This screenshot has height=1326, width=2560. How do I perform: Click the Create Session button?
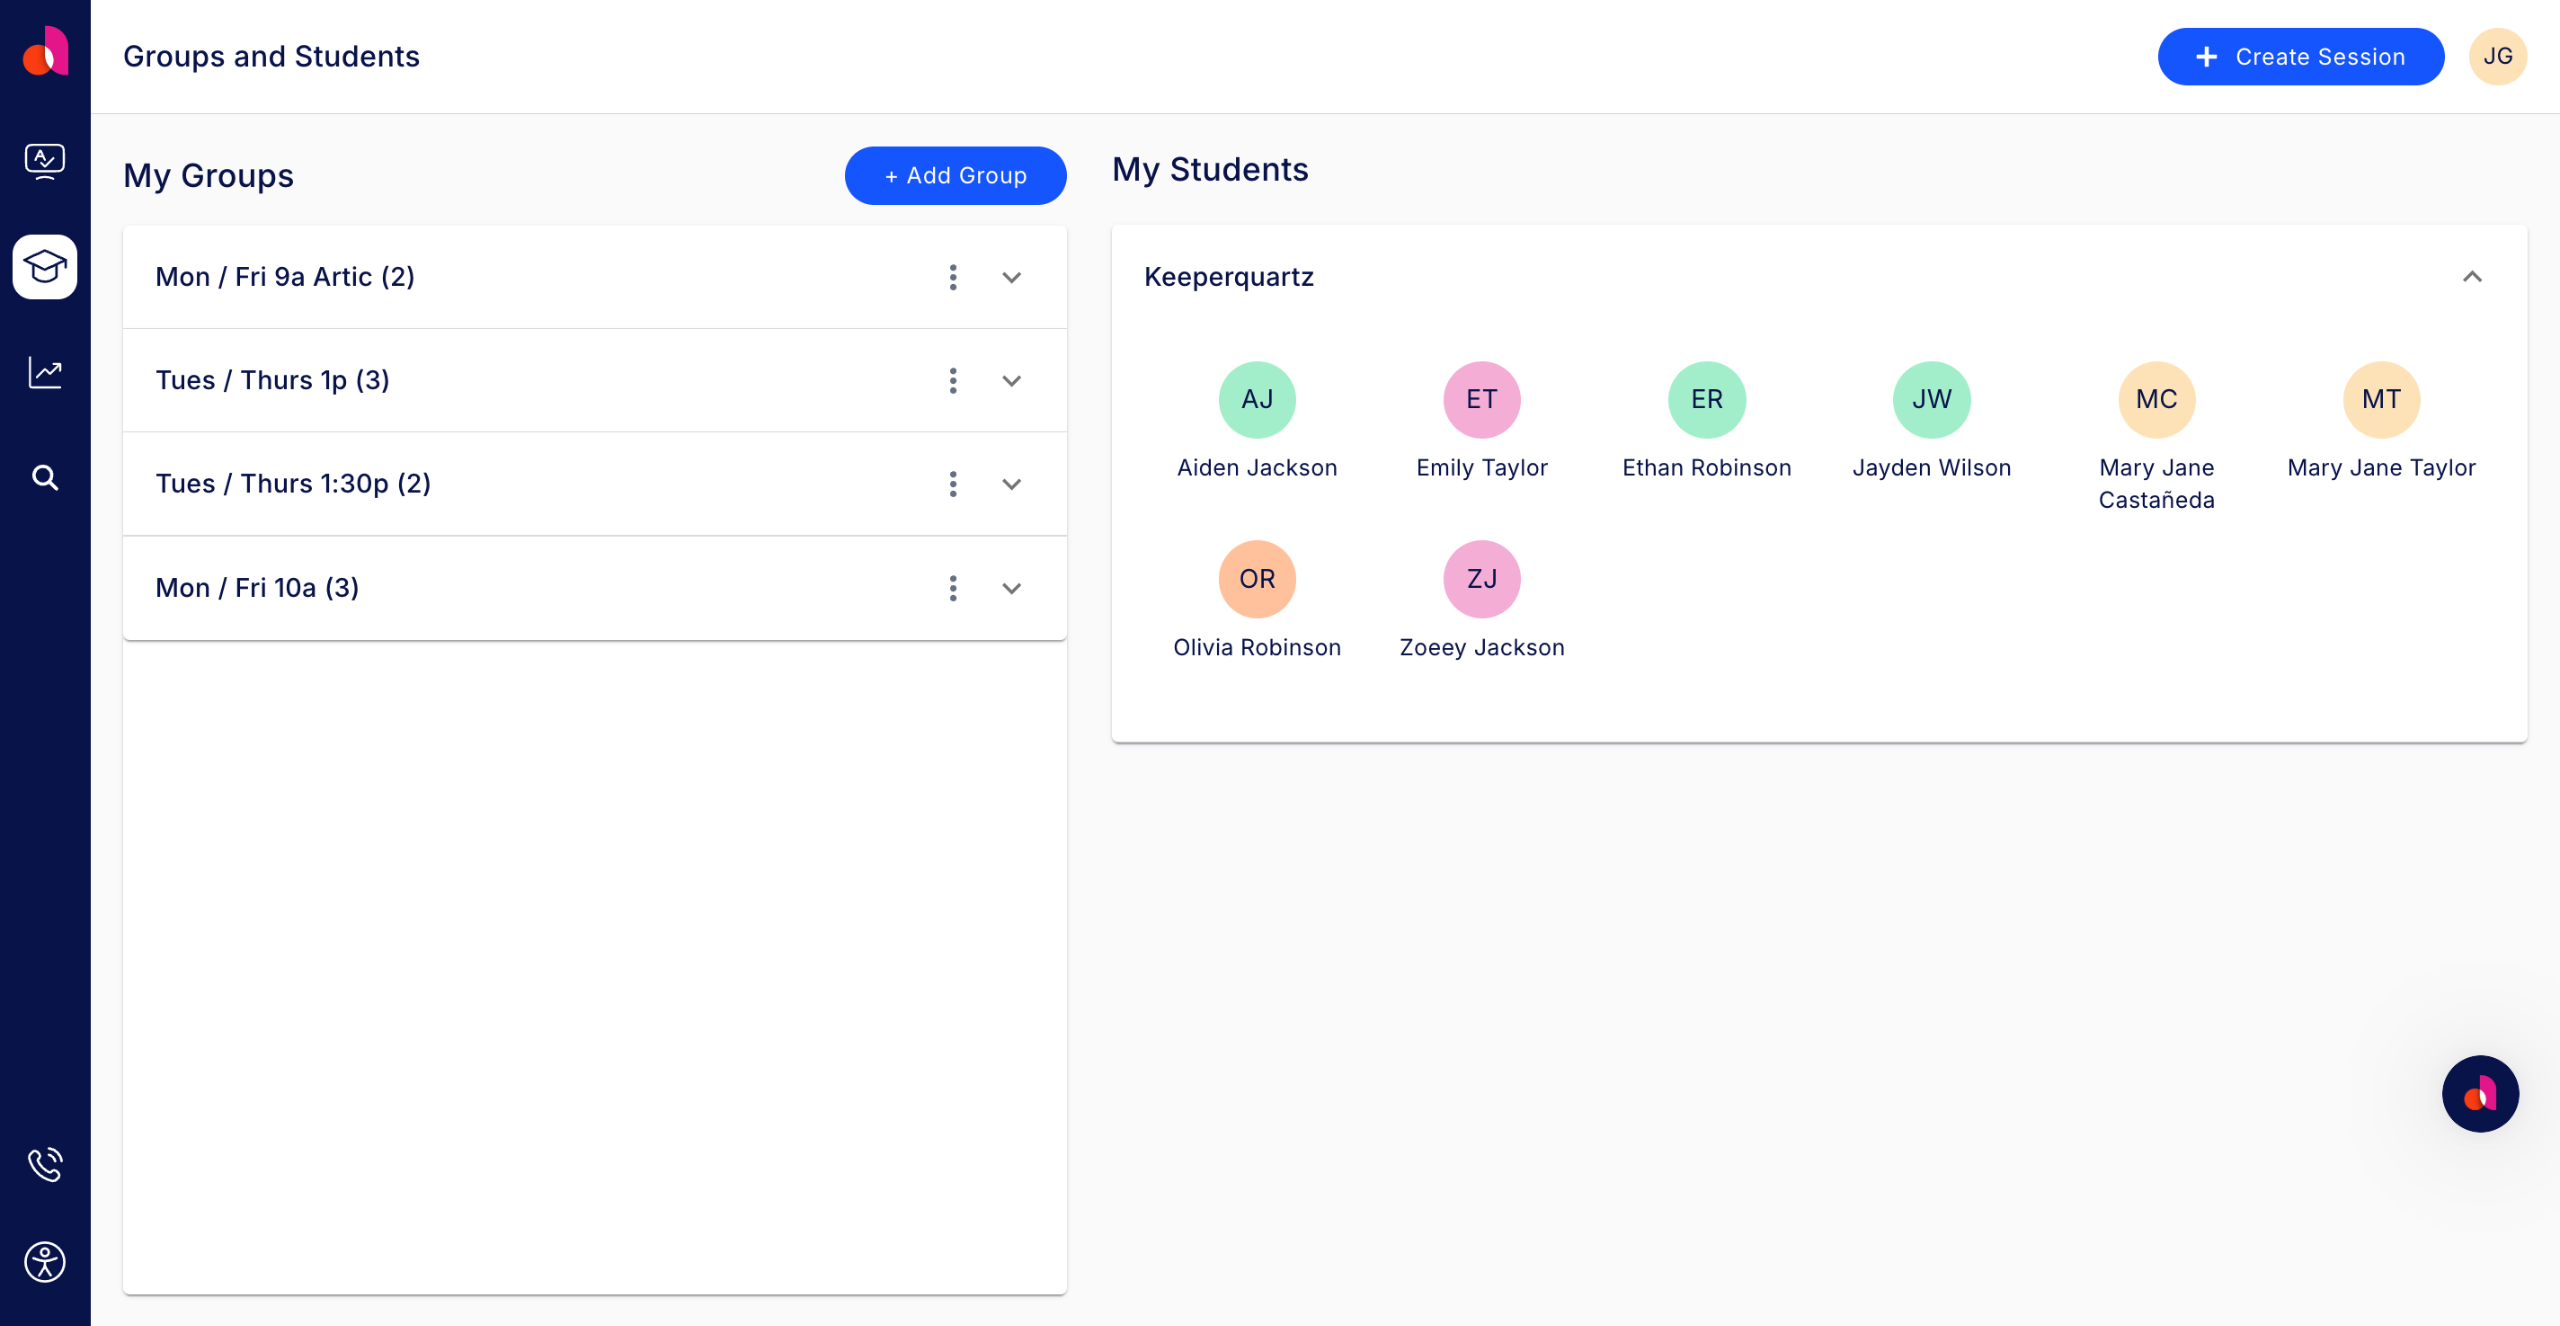[2300, 57]
